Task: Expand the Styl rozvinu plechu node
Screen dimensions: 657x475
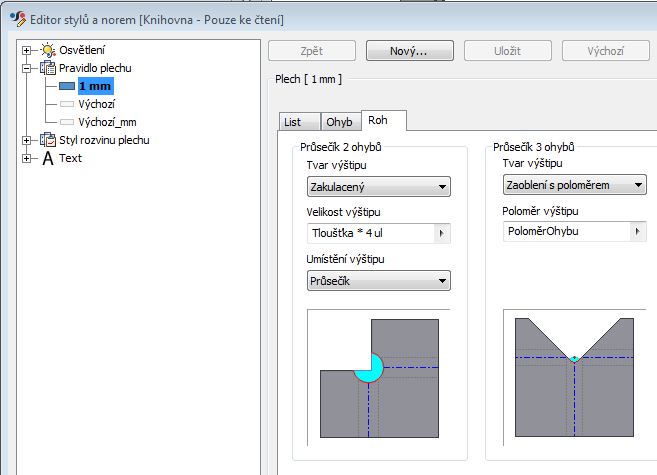Action: (27, 140)
